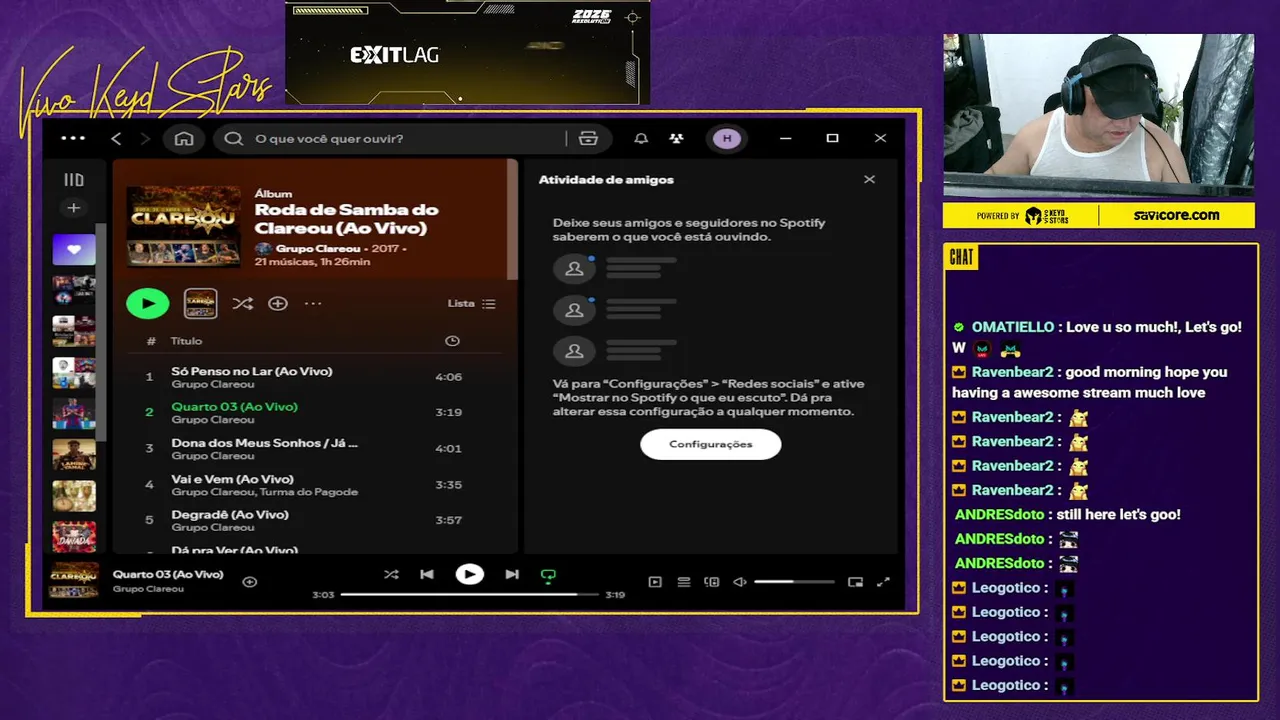Play the album with the green play button
The height and width of the screenshot is (720, 1280).
[148, 303]
